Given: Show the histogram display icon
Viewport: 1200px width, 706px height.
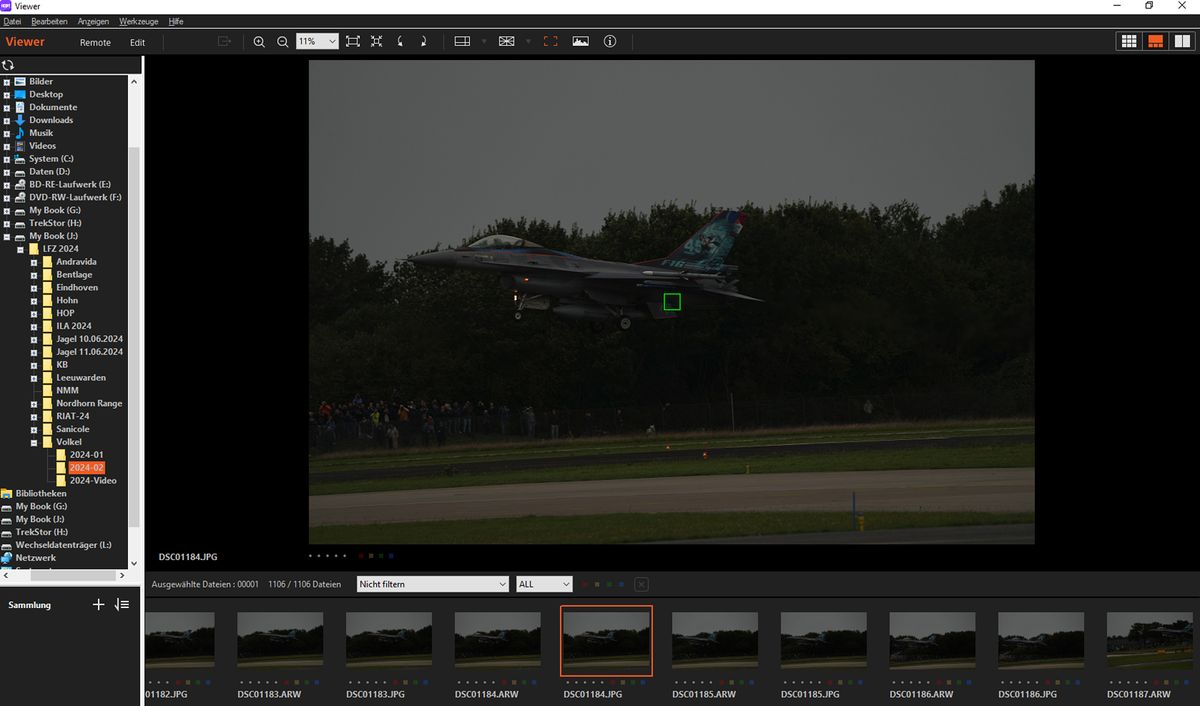Looking at the screenshot, I should (581, 42).
